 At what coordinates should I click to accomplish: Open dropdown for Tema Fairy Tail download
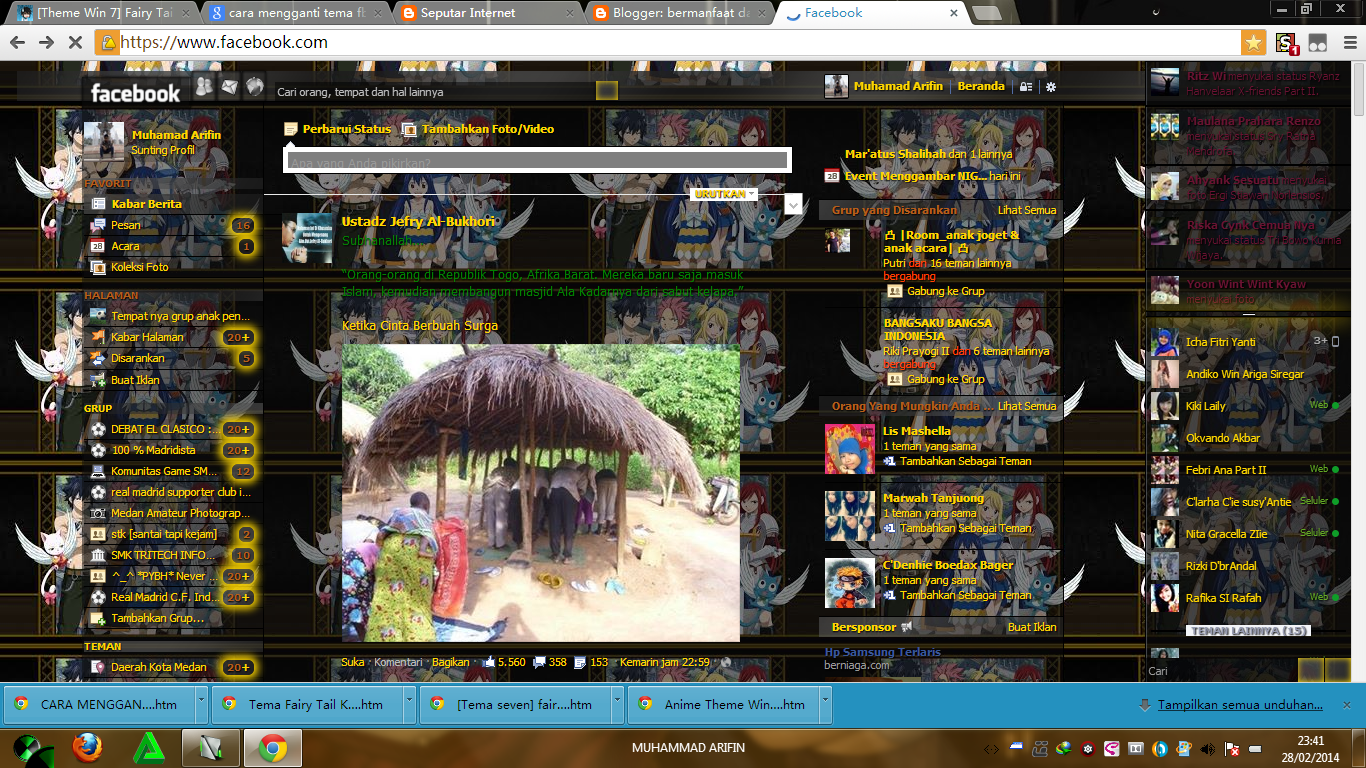[409, 704]
